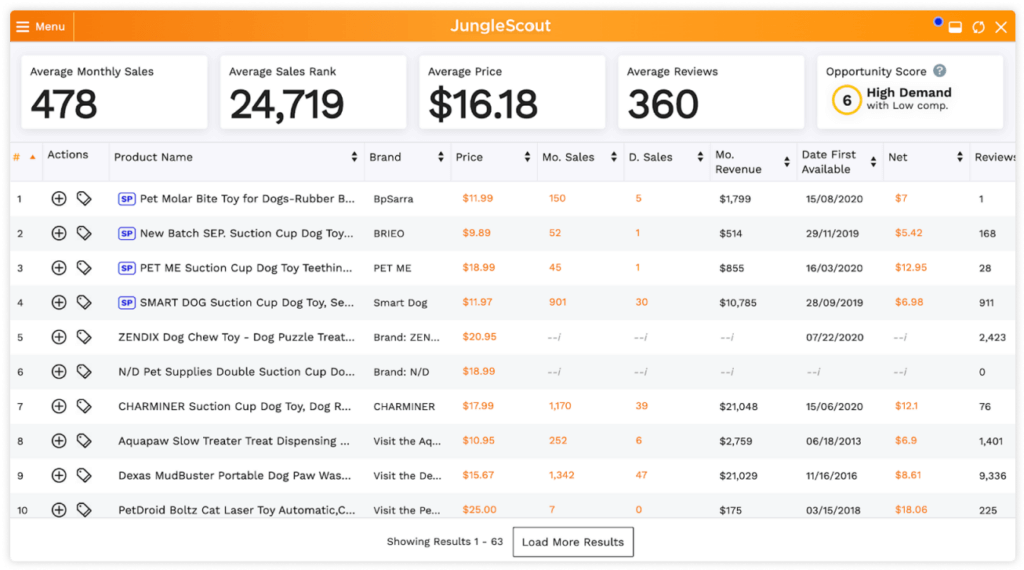The height and width of the screenshot is (570, 1024).
Task: Click Net value $18.06
Action: pos(911,510)
